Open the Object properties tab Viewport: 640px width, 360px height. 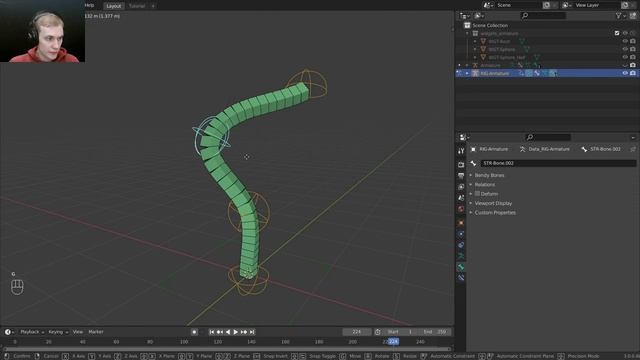[x=461, y=223]
